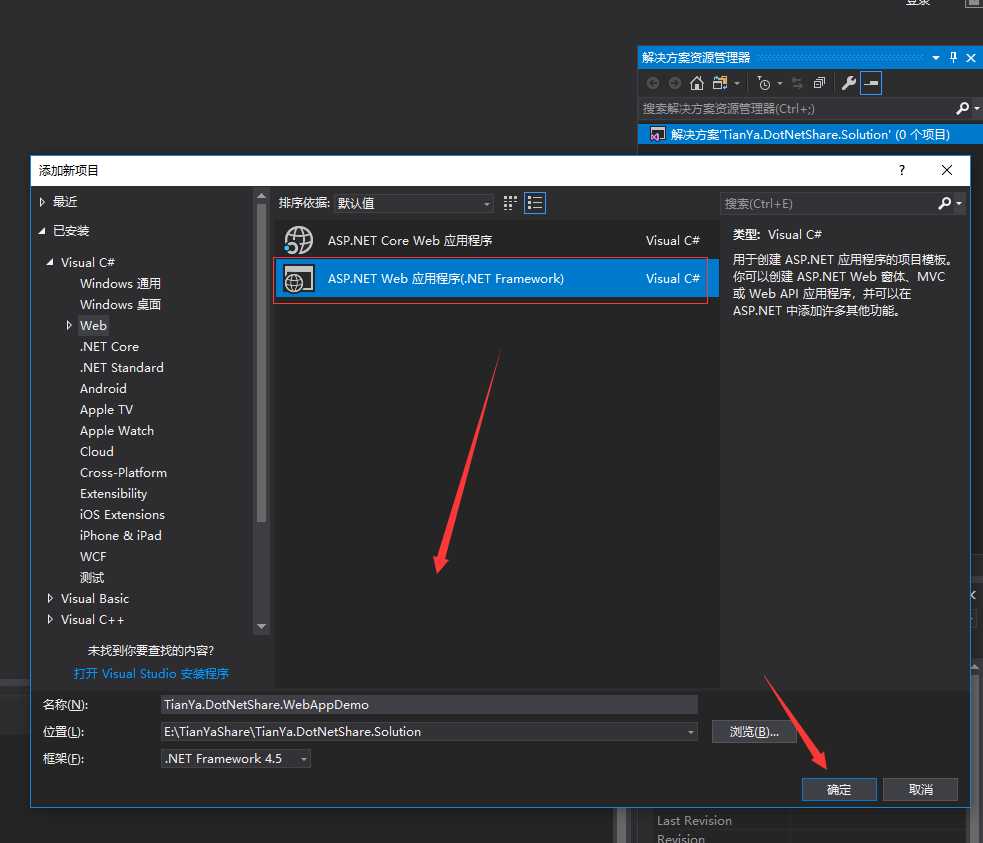The height and width of the screenshot is (843, 983).
Task: Collapse 已安装 node in template tree
Action: coord(42,231)
